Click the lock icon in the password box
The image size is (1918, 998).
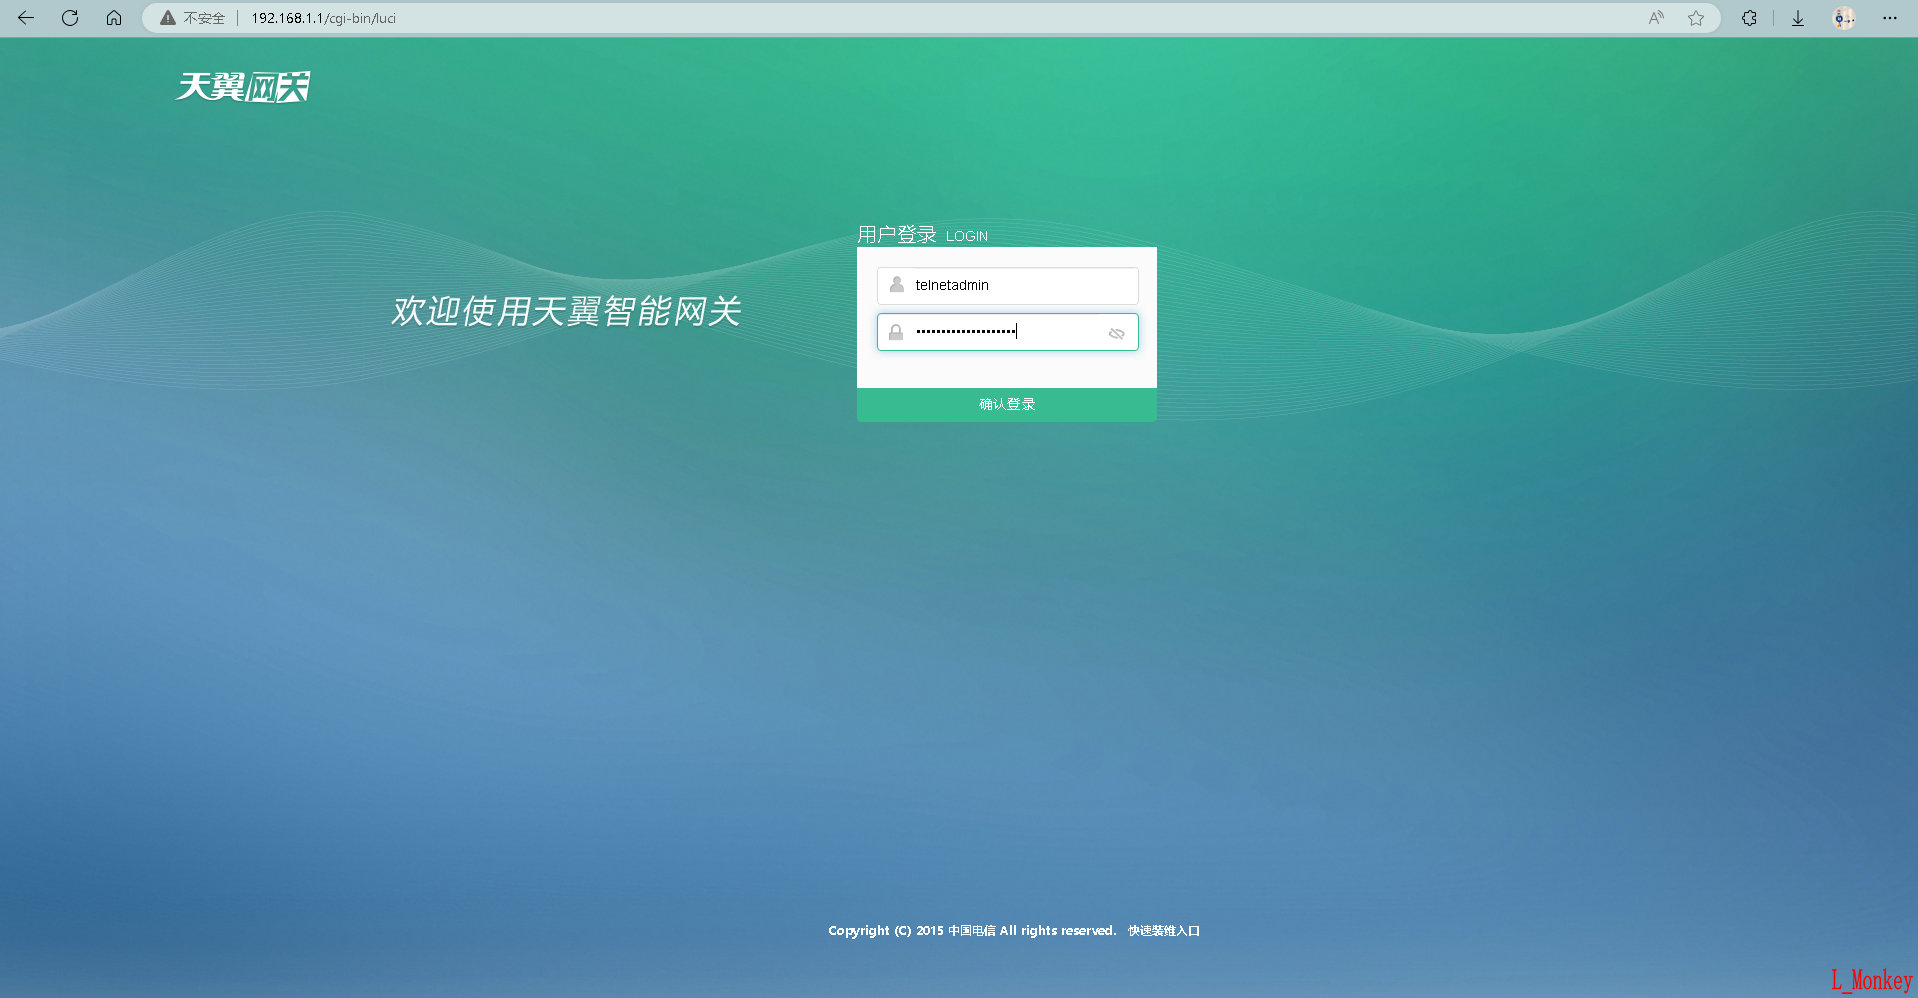[x=896, y=332]
